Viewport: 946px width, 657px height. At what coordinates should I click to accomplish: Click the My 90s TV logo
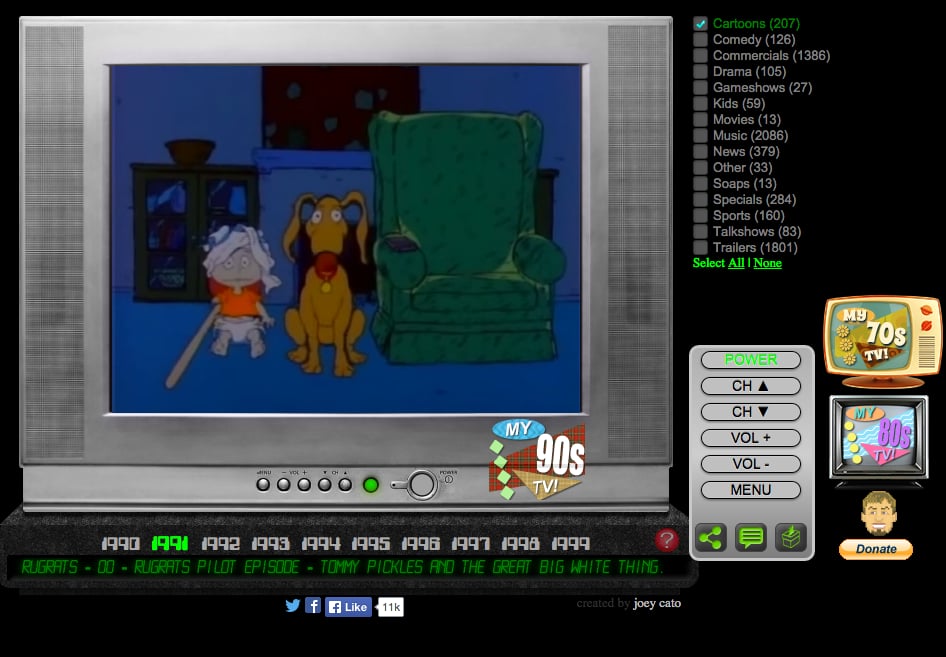pyautogui.click(x=537, y=459)
